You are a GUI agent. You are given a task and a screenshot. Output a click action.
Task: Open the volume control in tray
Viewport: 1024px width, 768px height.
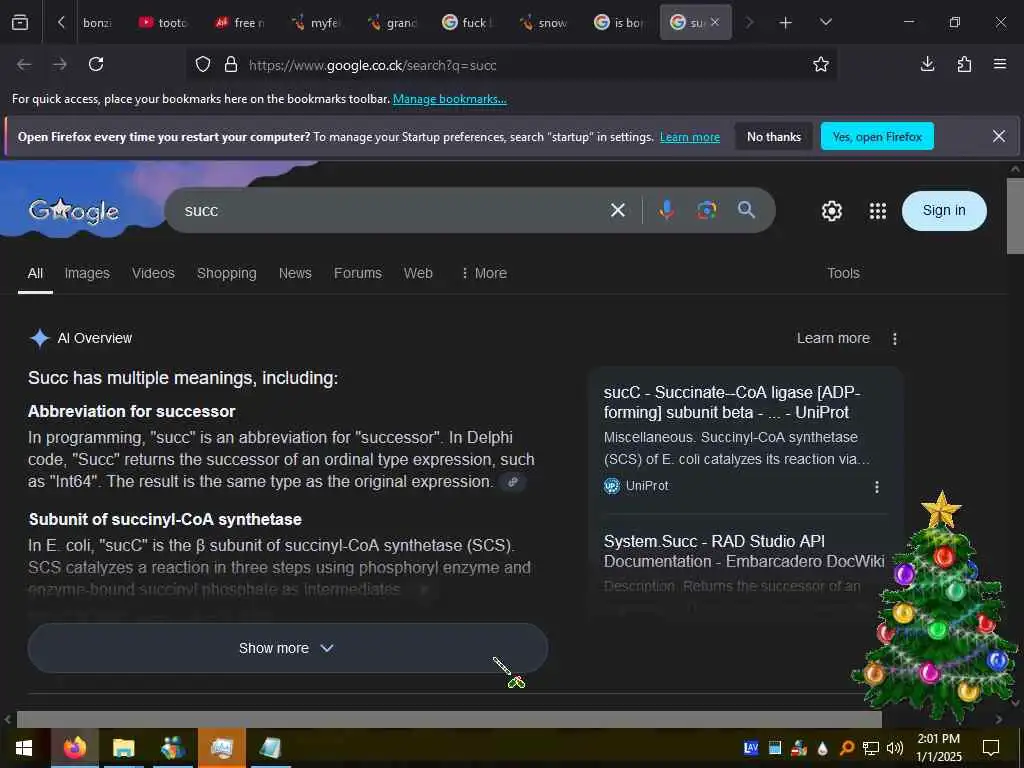[x=894, y=748]
